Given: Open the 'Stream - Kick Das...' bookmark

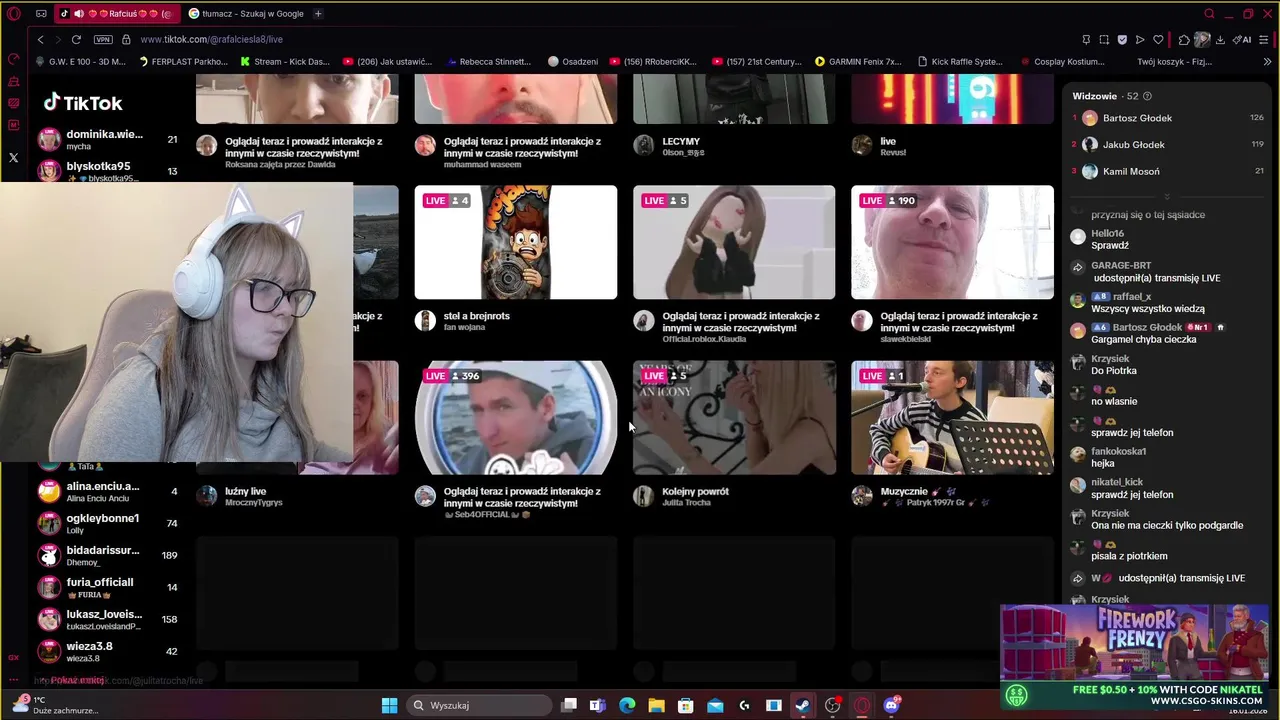Looking at the screenshot, I should tap(284, 61).
